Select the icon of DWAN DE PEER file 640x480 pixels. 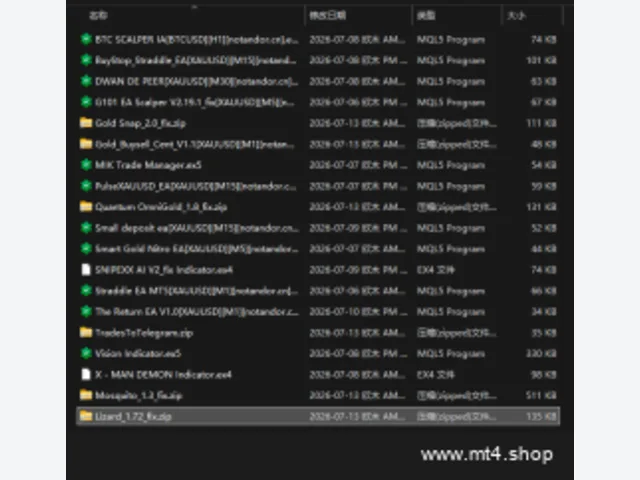(x=86, y=81)
